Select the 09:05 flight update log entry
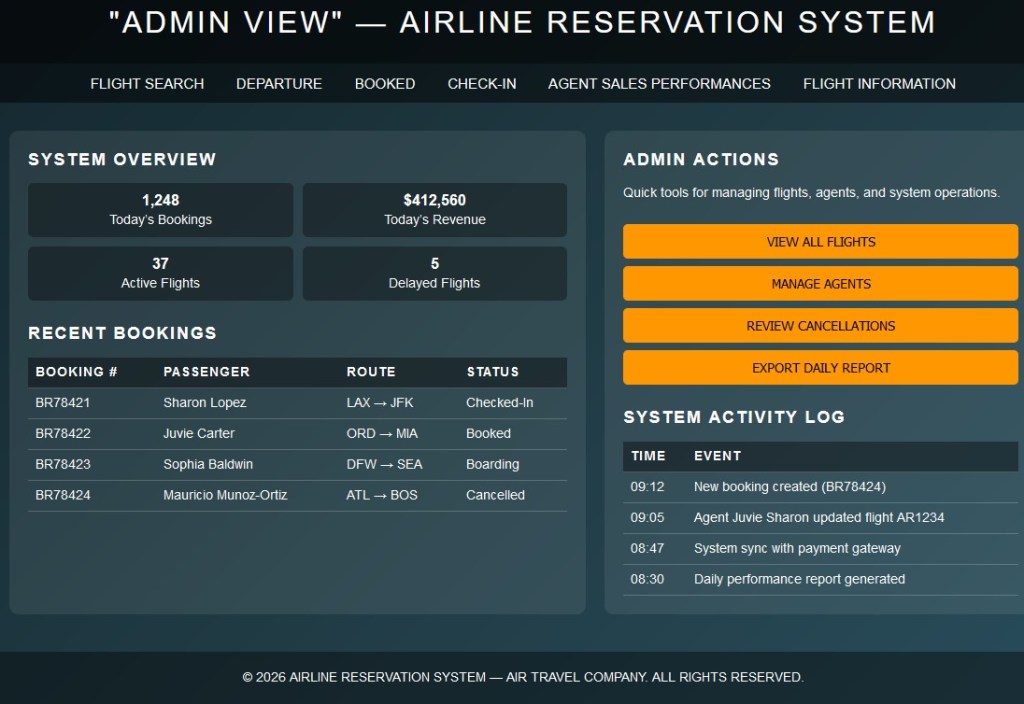The height and width of the screenshot is (704, 1024). point(818,518)
